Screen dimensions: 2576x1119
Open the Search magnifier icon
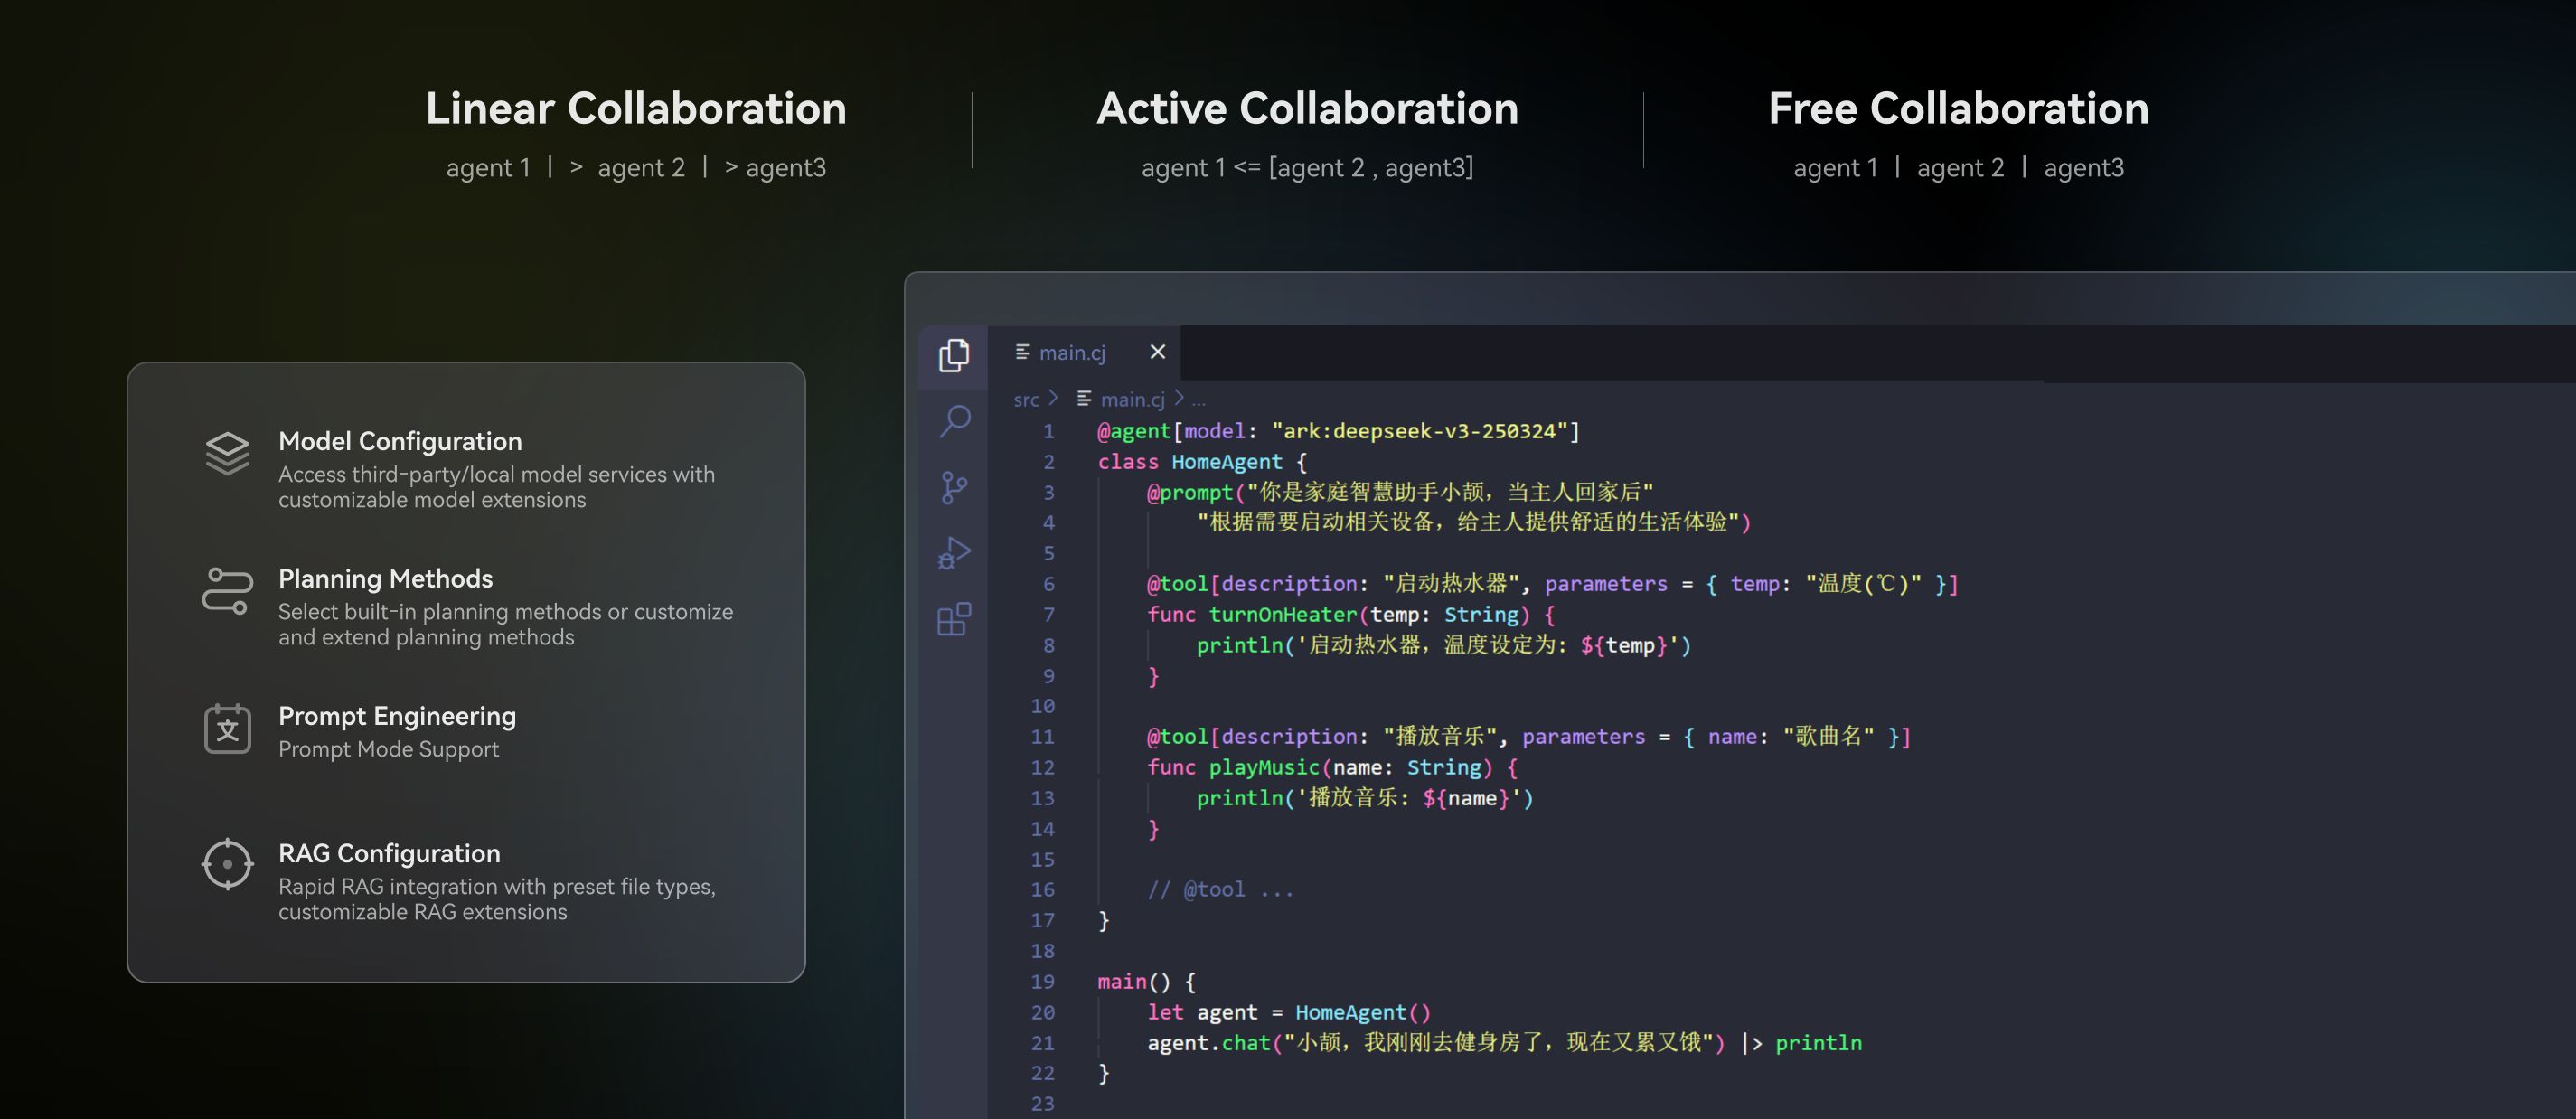955,421
